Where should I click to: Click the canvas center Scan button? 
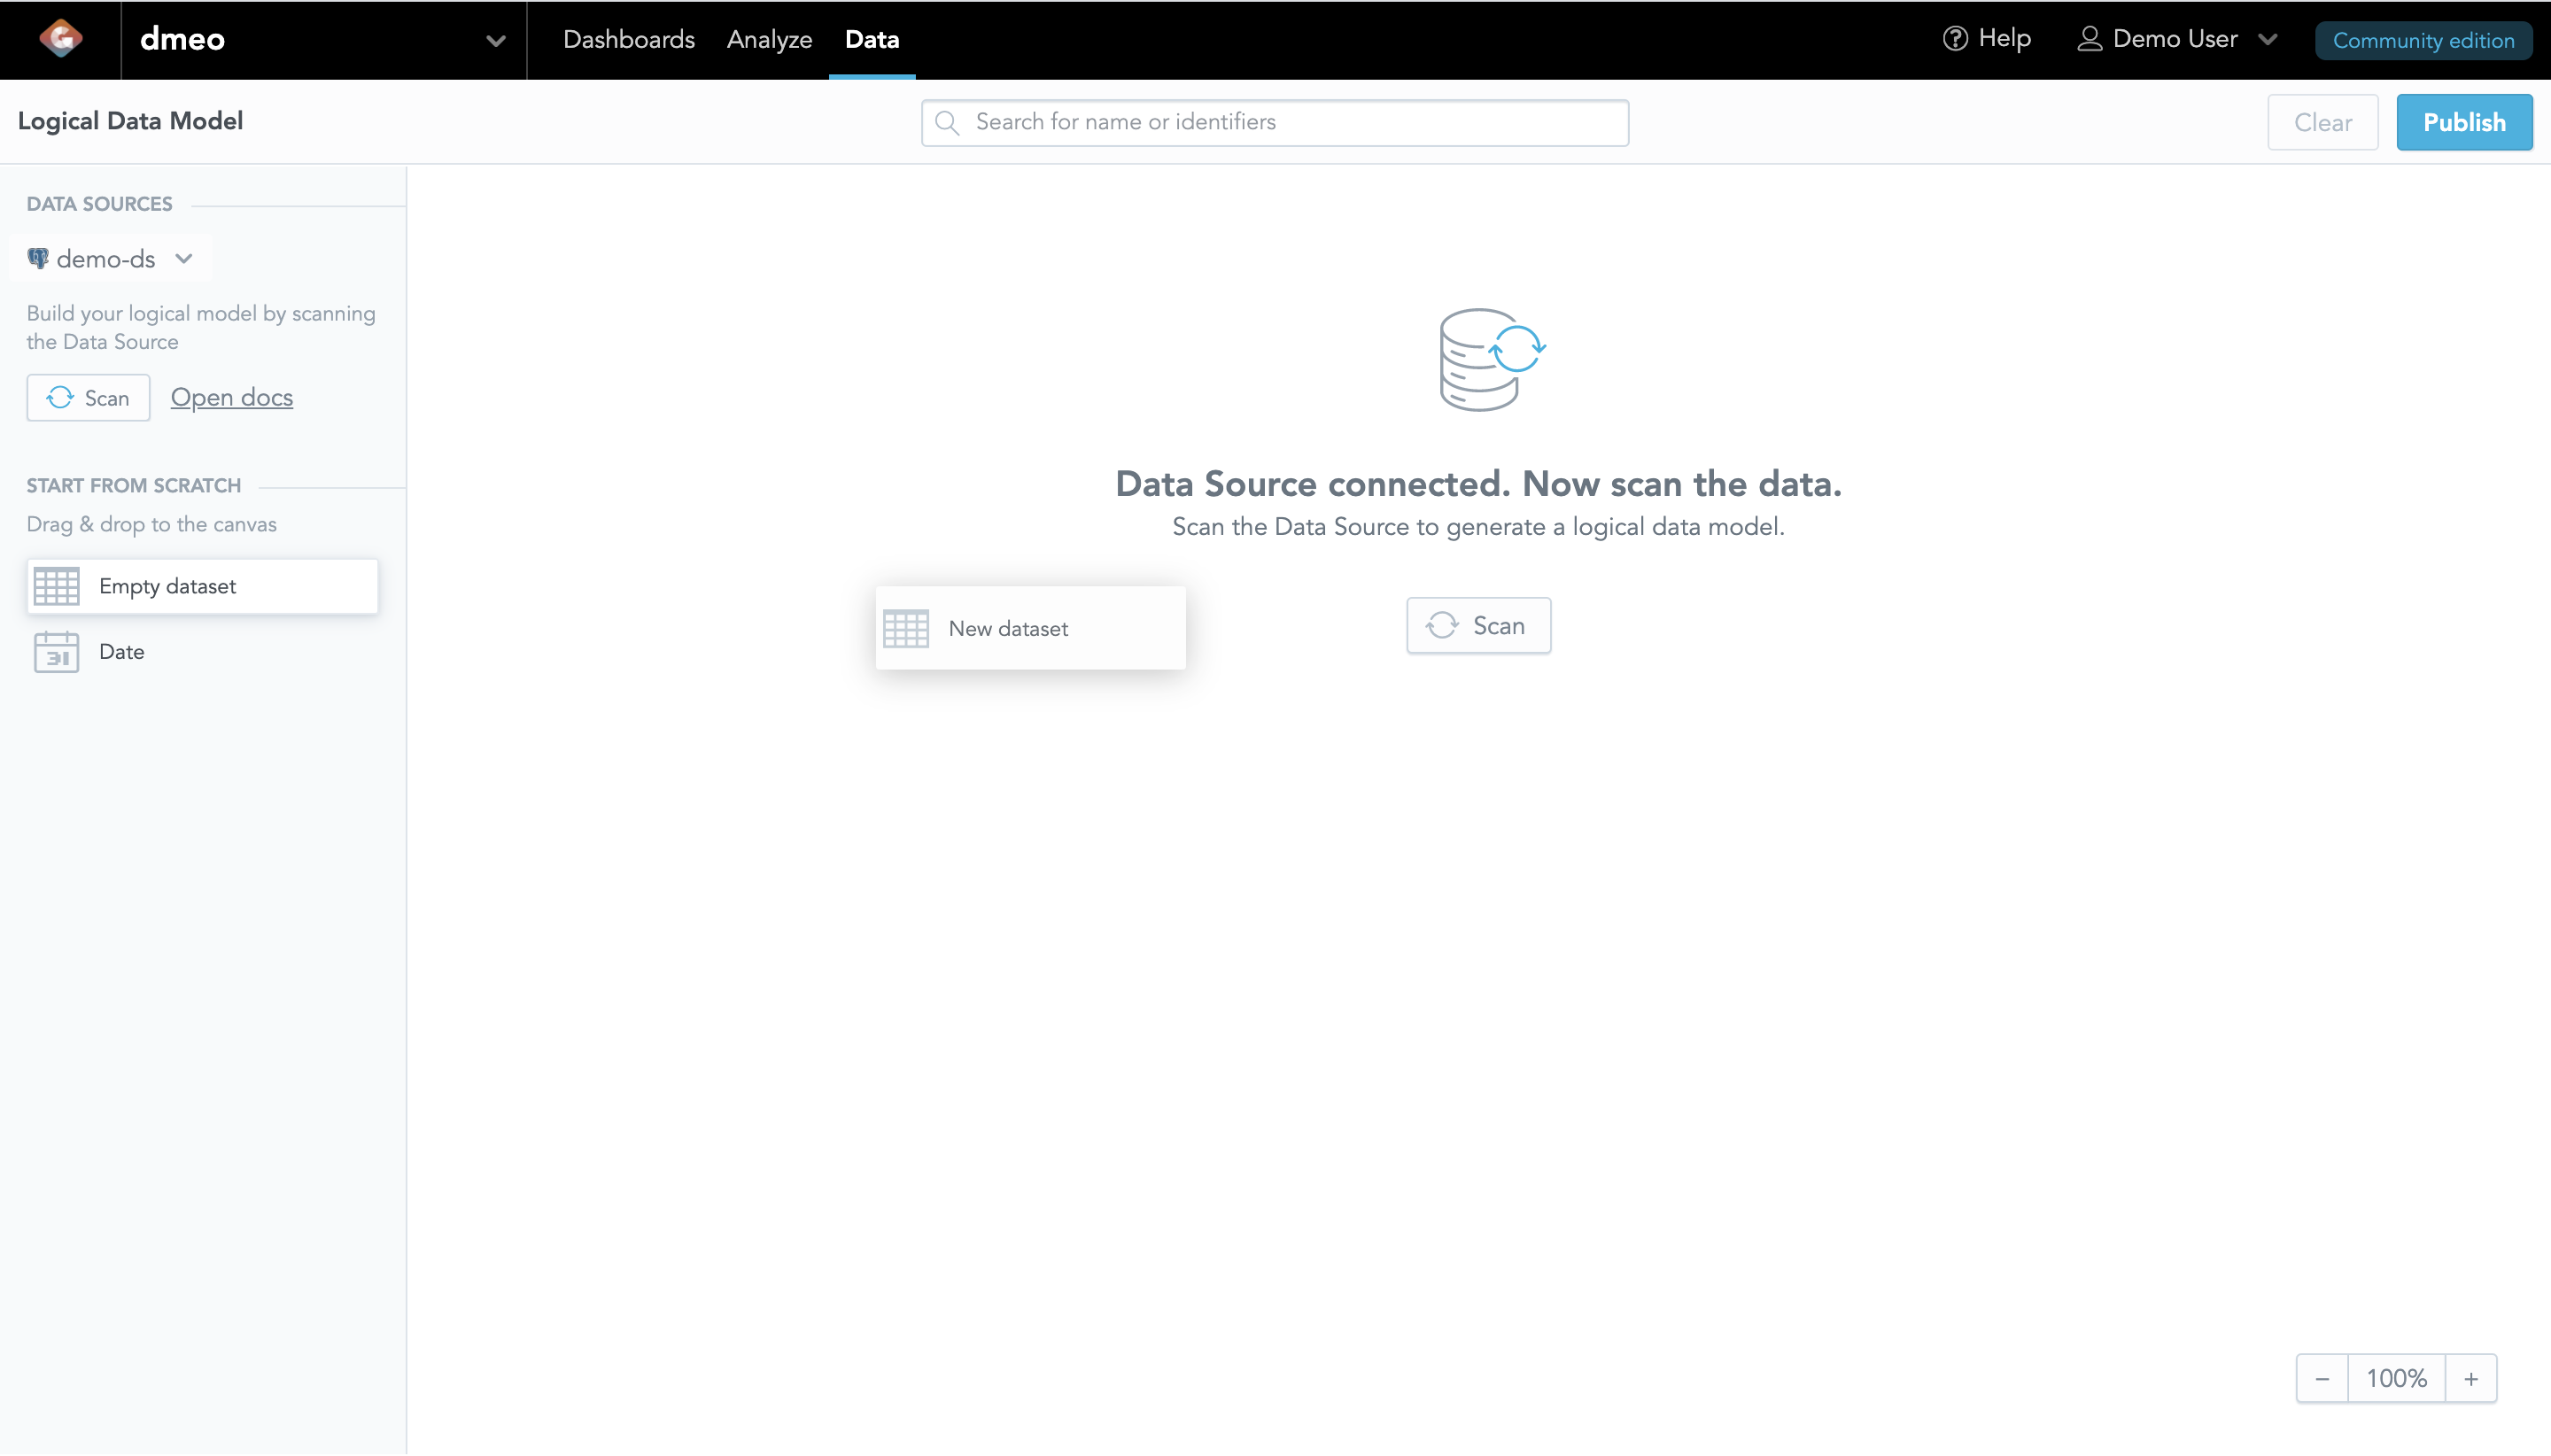[1478, 626]
